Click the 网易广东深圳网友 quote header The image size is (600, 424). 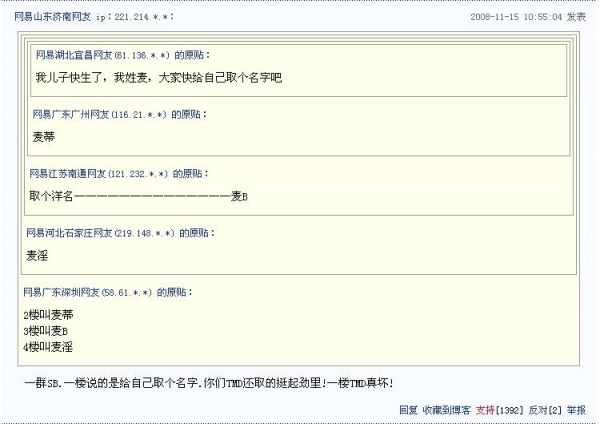[x=66, y=292]
